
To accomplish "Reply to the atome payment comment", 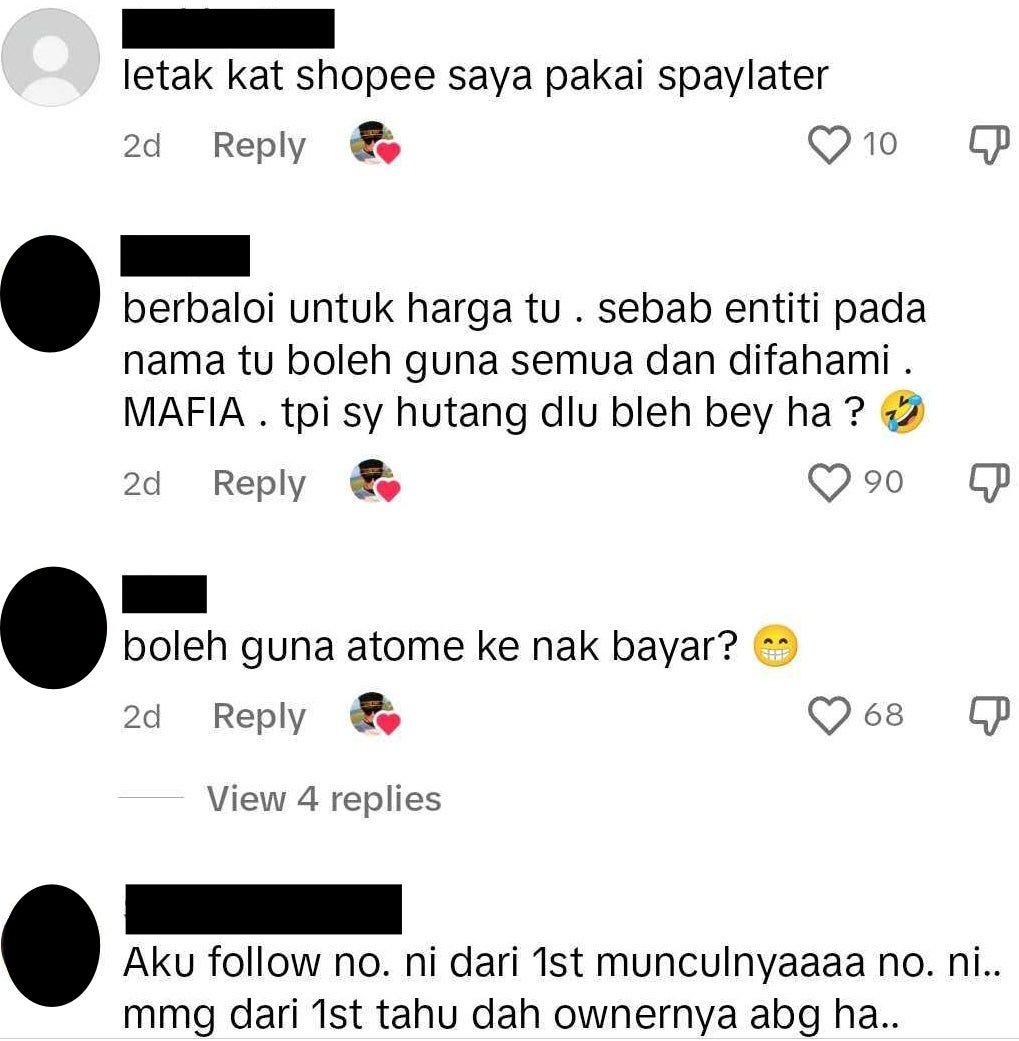I will click(259, 716).
